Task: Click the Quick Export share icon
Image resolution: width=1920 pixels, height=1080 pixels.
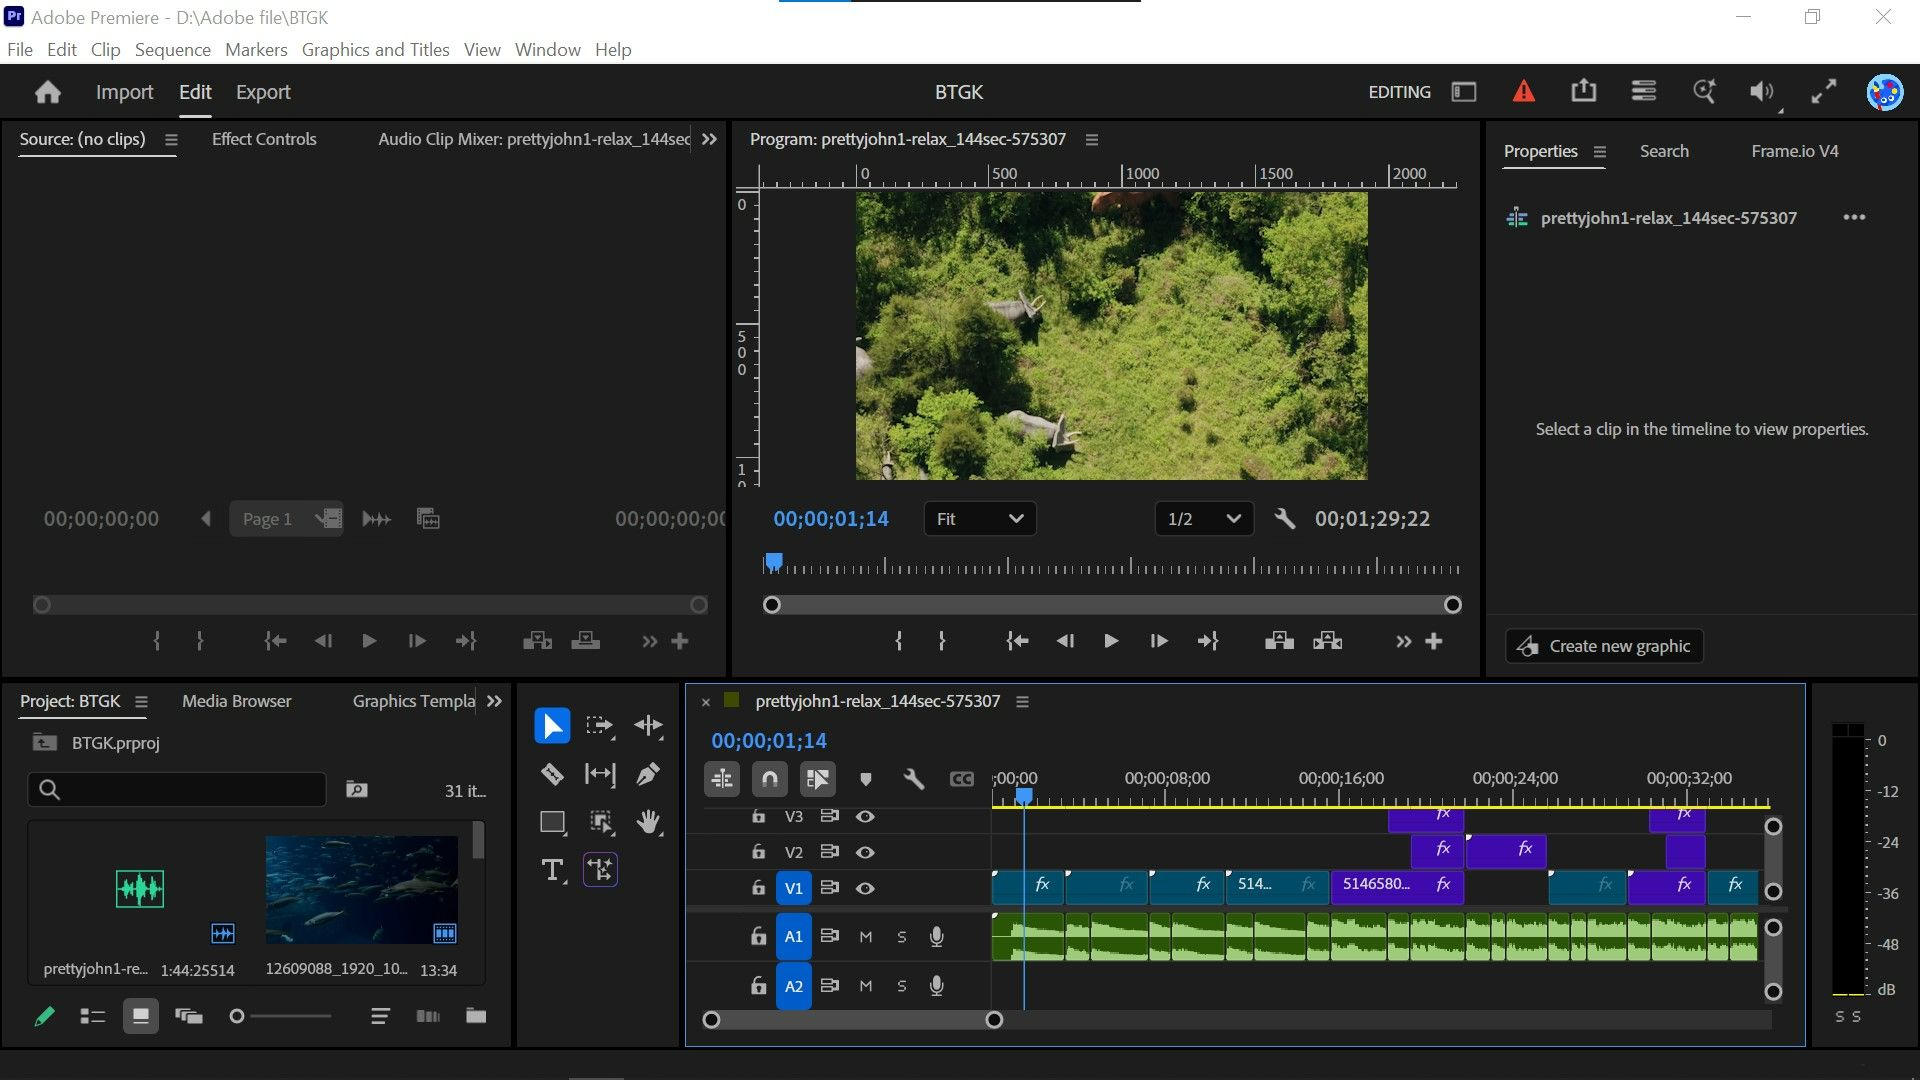Action: 1584,92
